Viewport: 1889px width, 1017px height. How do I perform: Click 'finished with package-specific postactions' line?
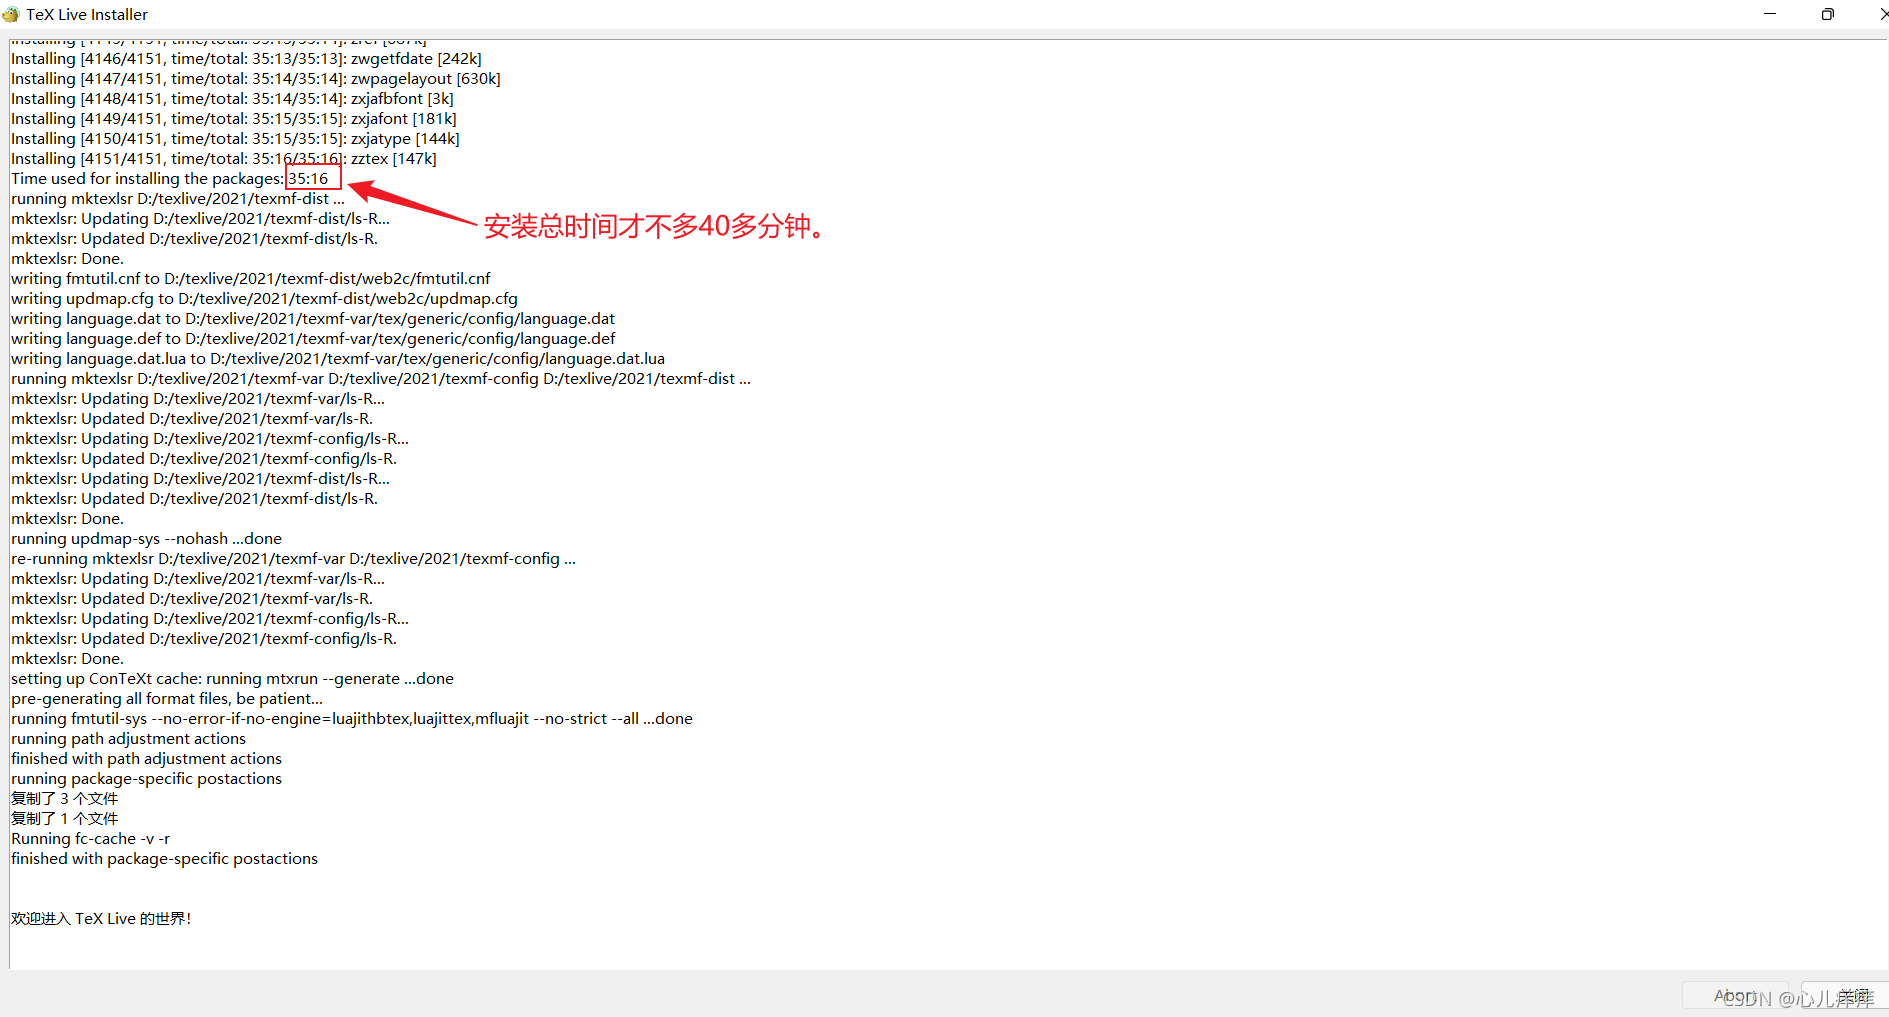[x=164, y=859]
